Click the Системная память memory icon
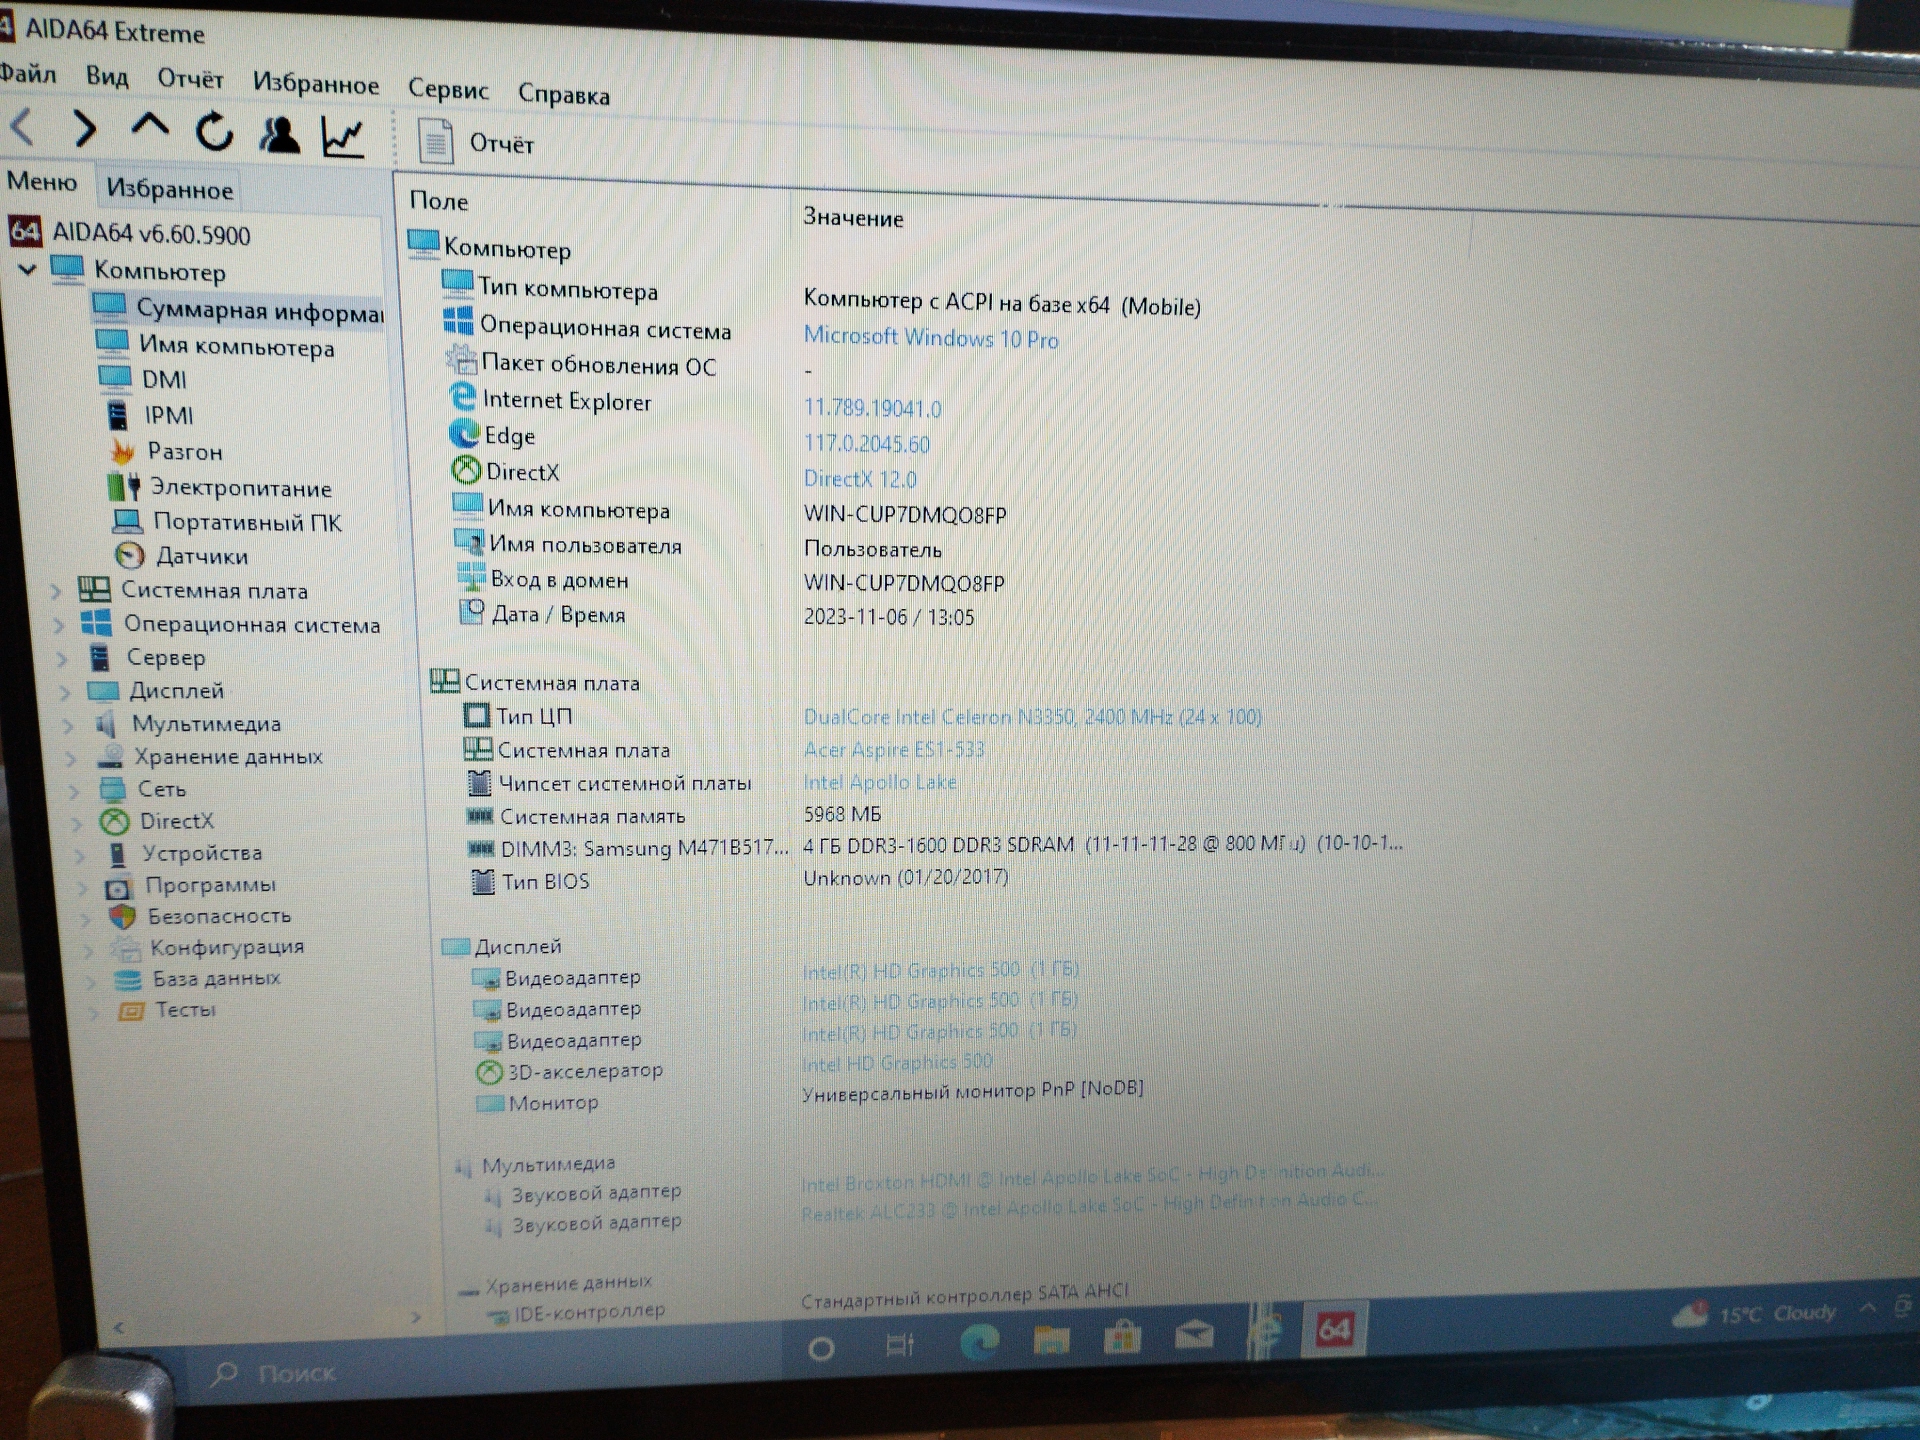Screen dimensions: 1920x1440 [x=481, y=816]
